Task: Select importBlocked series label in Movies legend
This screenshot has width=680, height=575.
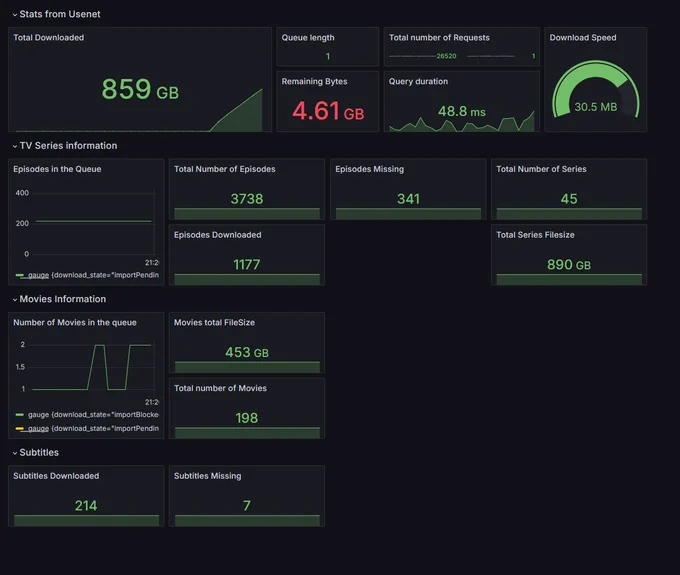Action: [x=93, y=415]
